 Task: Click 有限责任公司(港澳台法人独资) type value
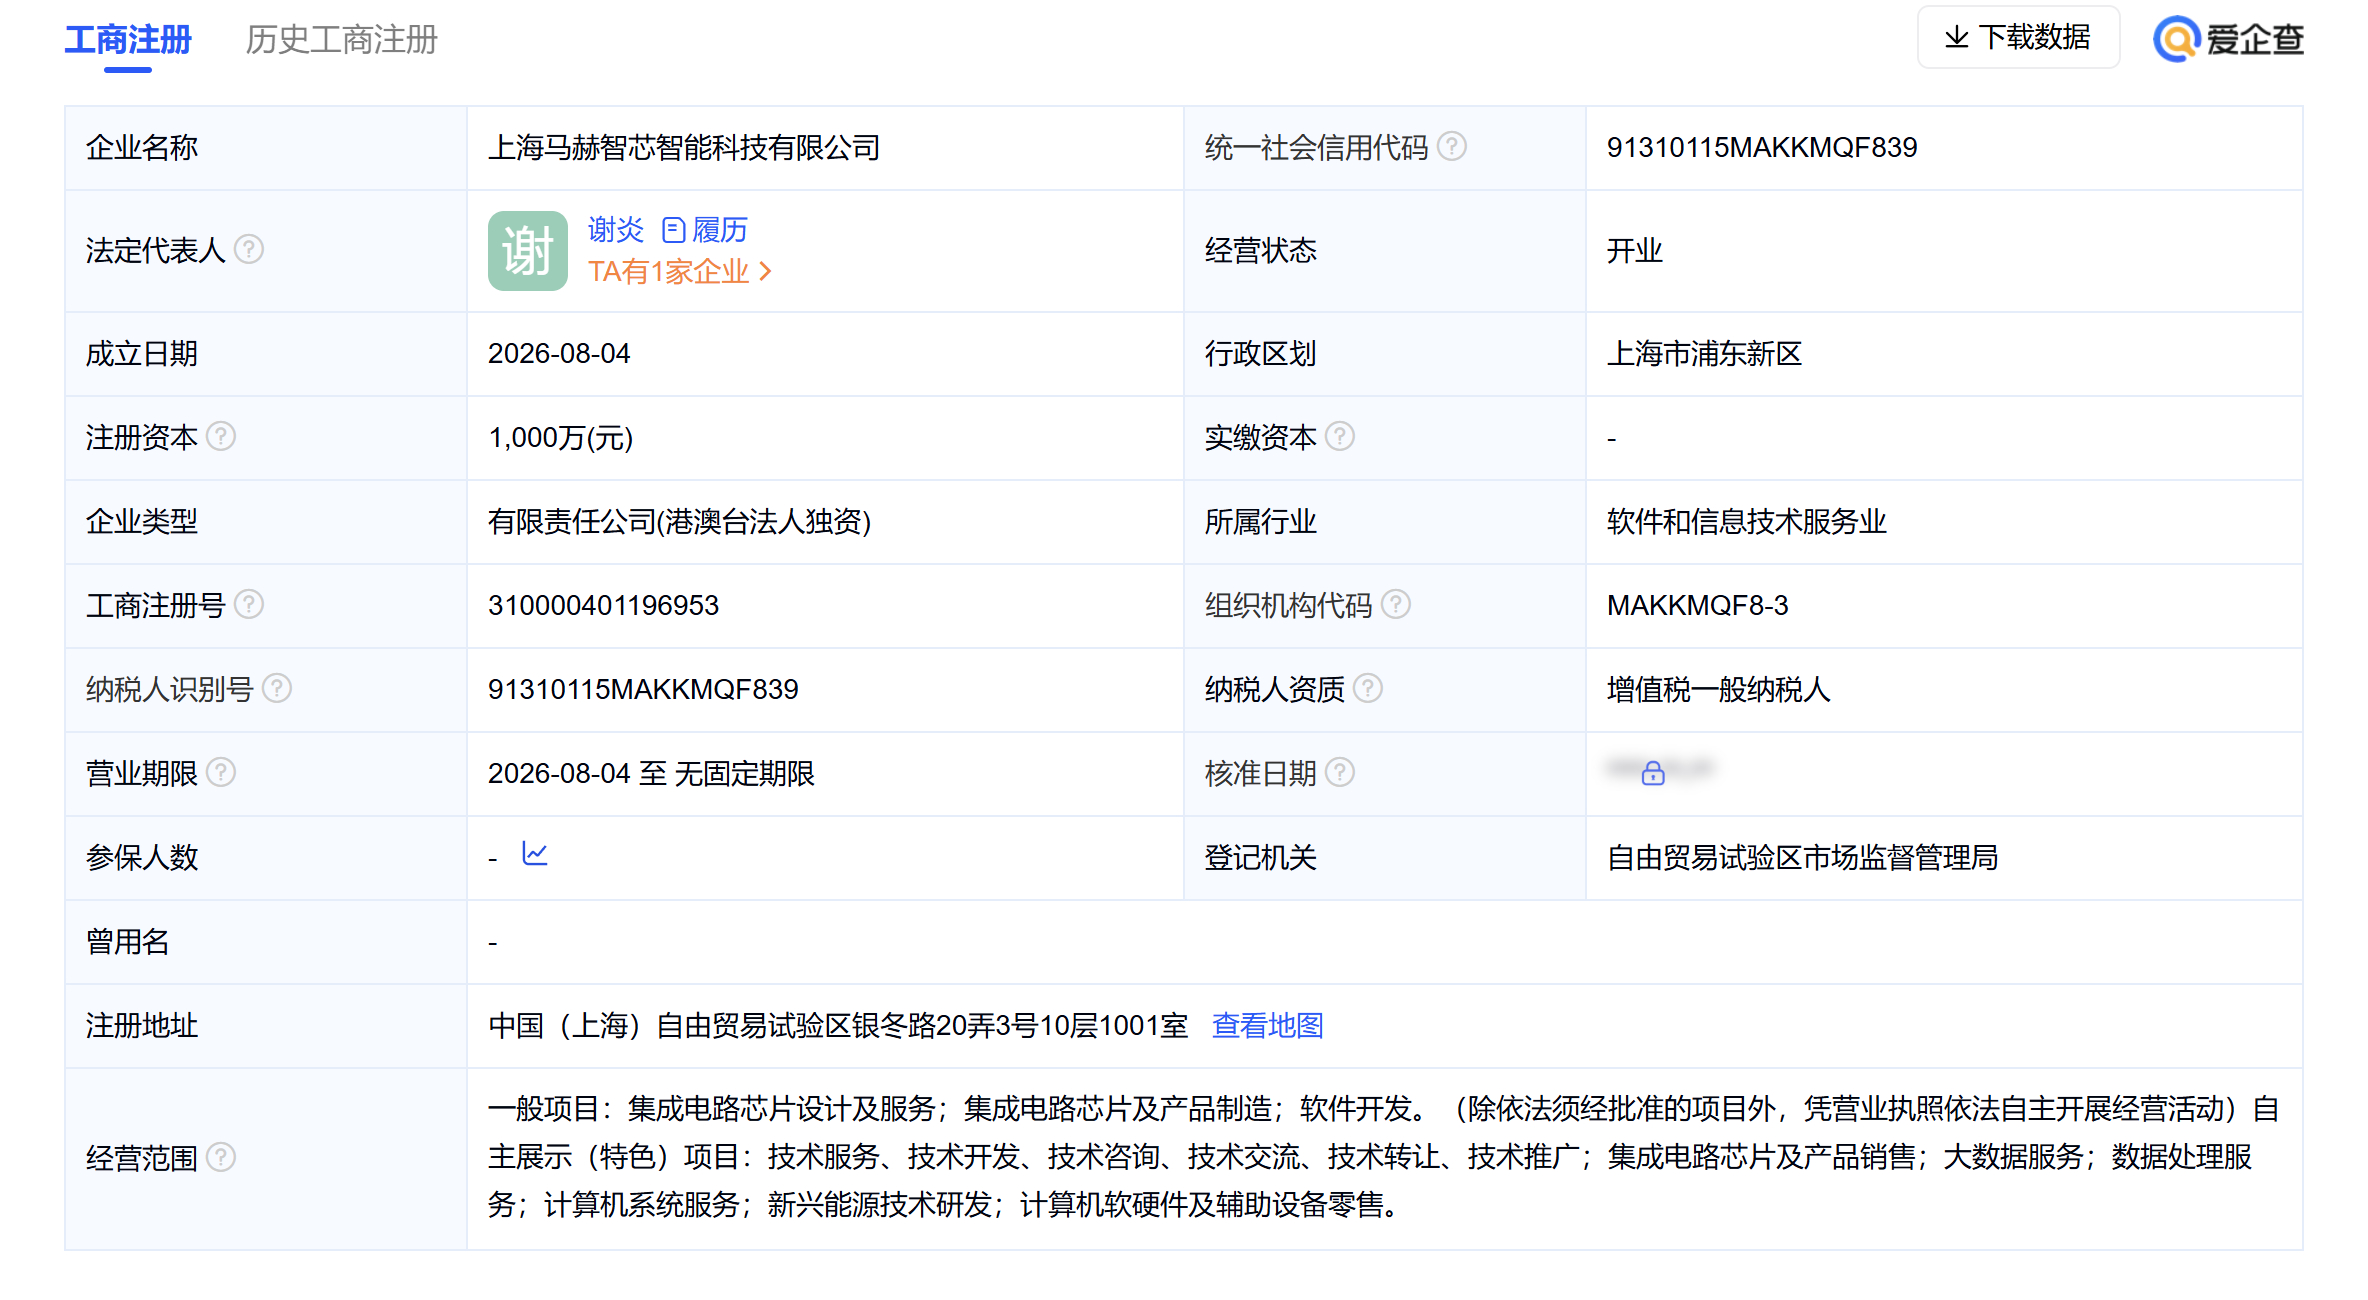coord(680,522)
